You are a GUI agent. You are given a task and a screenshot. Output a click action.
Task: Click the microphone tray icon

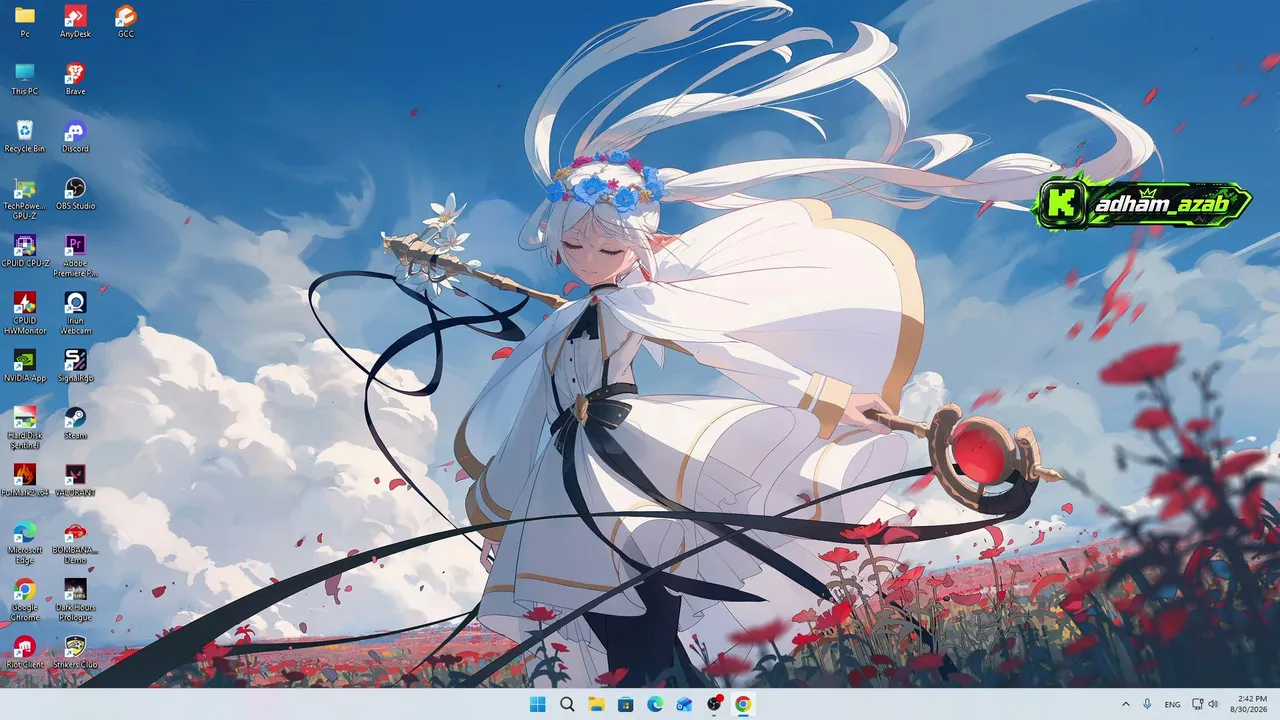(1147, 704)
